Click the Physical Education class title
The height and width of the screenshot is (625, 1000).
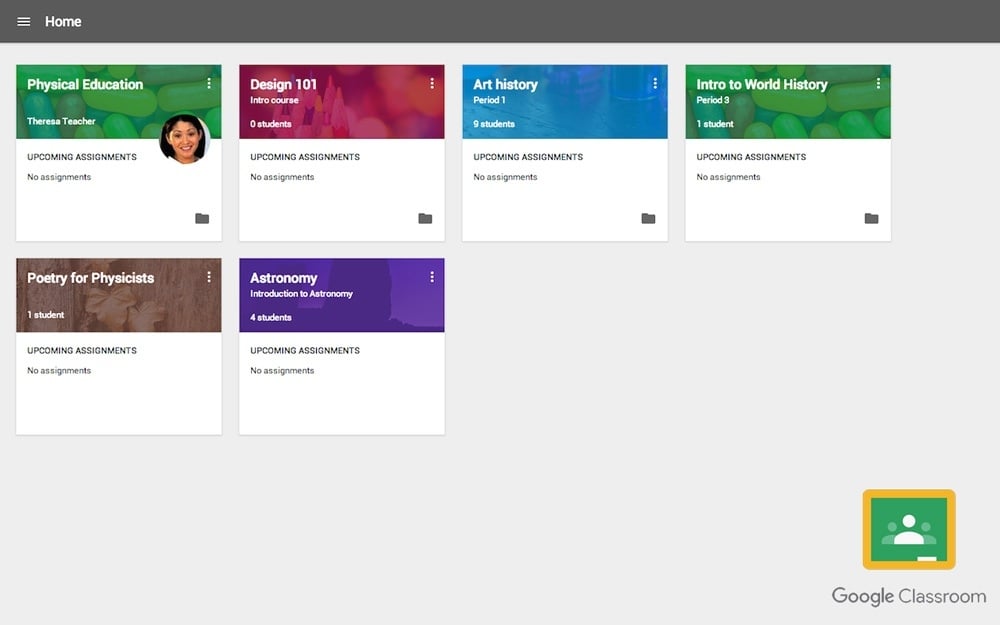point(83,85)
